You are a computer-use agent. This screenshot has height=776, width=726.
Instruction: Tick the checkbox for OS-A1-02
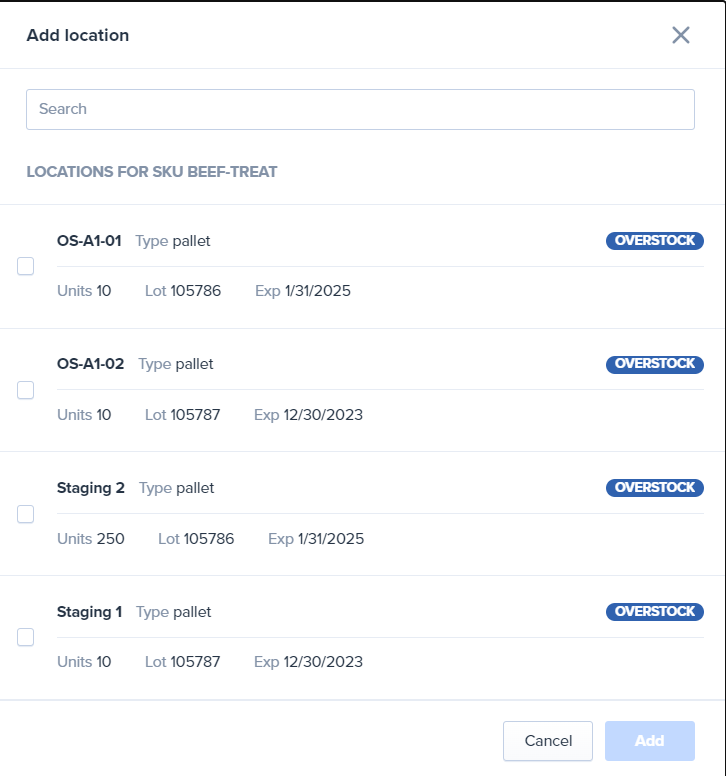click(26, 390)
